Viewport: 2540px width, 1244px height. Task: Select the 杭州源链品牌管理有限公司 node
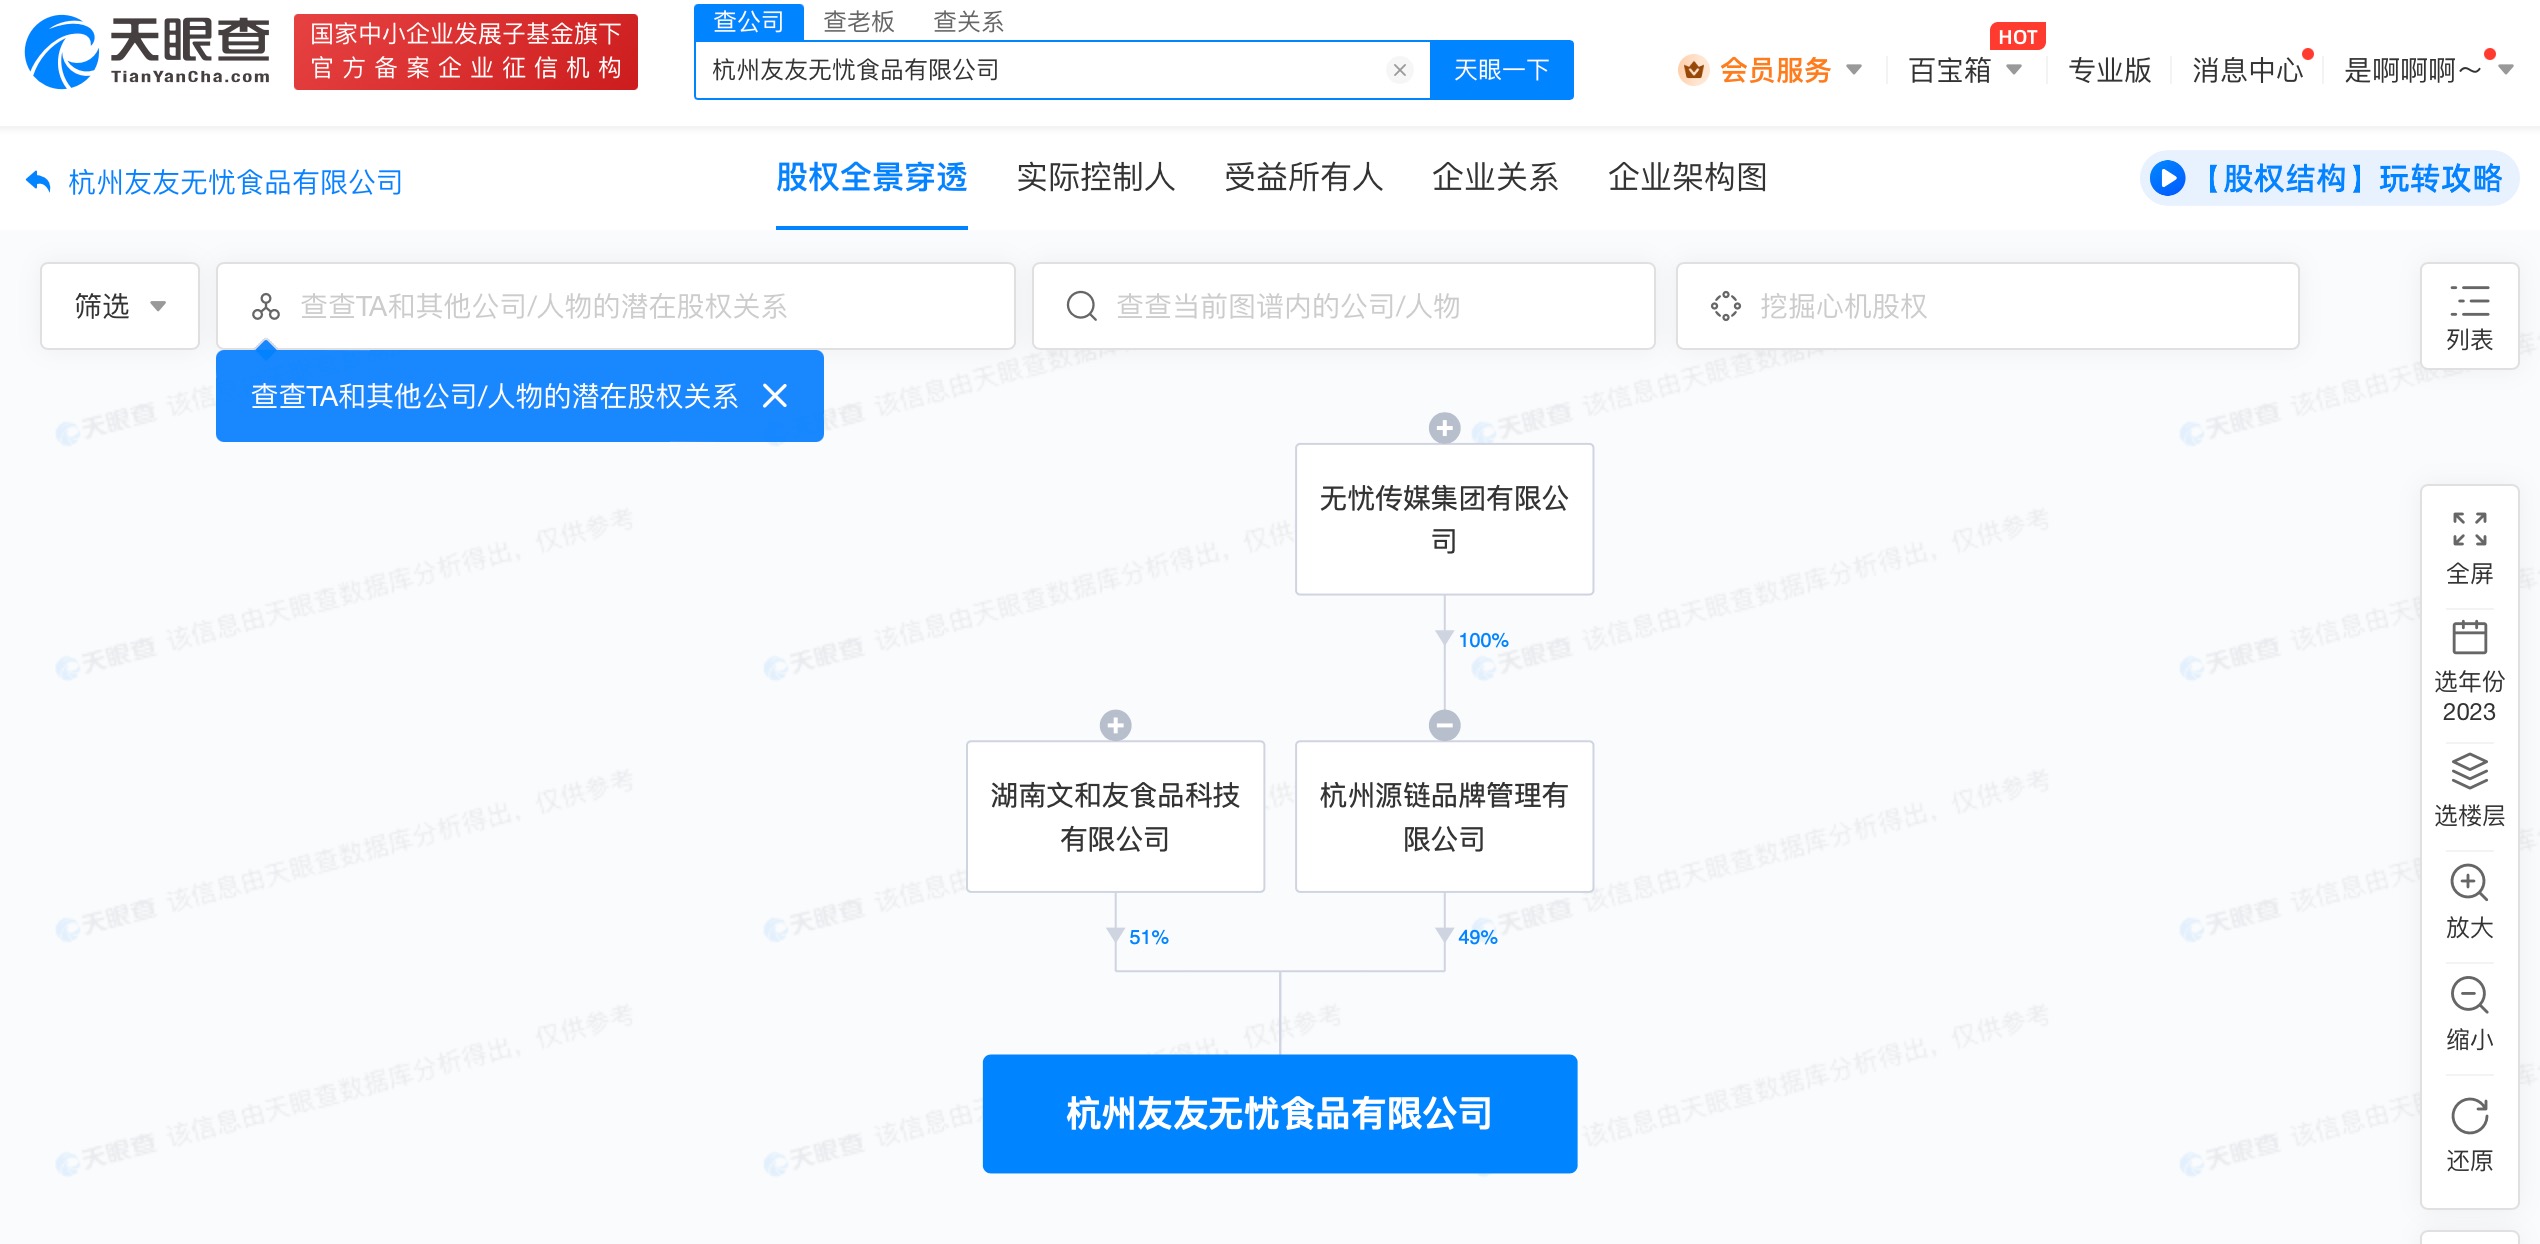point(1444,816)
